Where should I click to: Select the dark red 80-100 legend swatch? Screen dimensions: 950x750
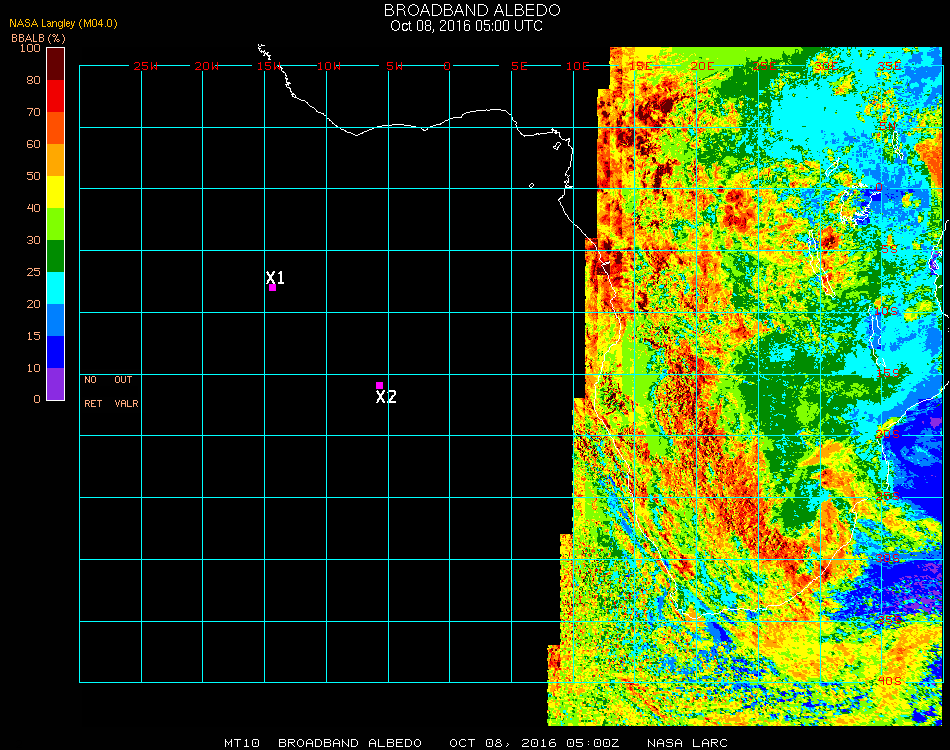tap(55, 64)
